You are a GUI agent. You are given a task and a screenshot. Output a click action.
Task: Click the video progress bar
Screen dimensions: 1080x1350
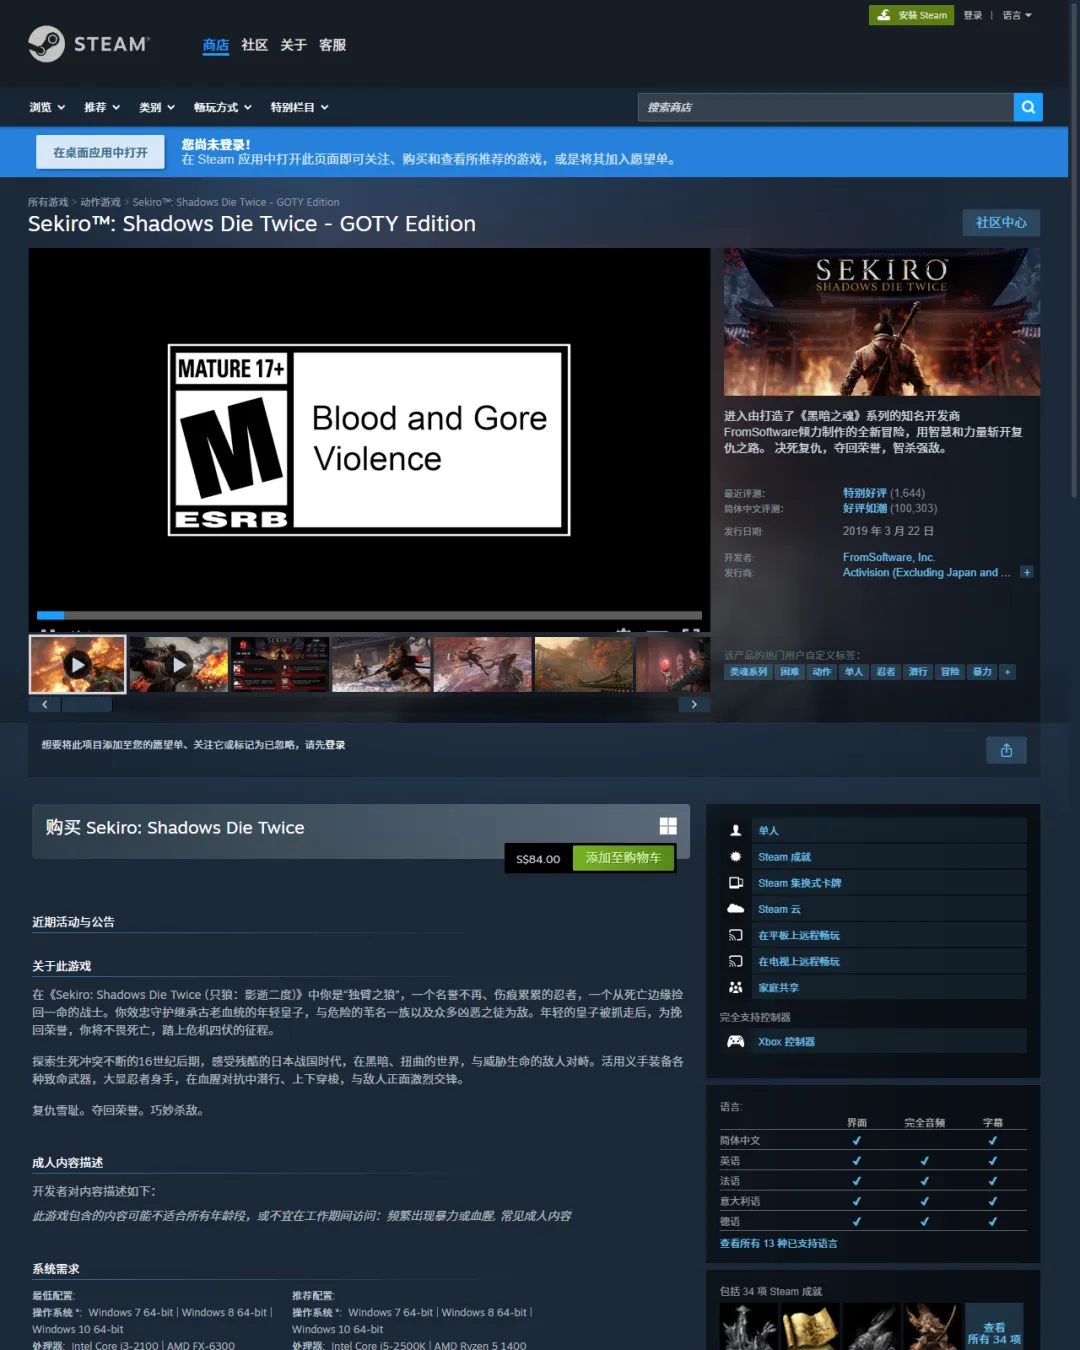pos(369,615)
